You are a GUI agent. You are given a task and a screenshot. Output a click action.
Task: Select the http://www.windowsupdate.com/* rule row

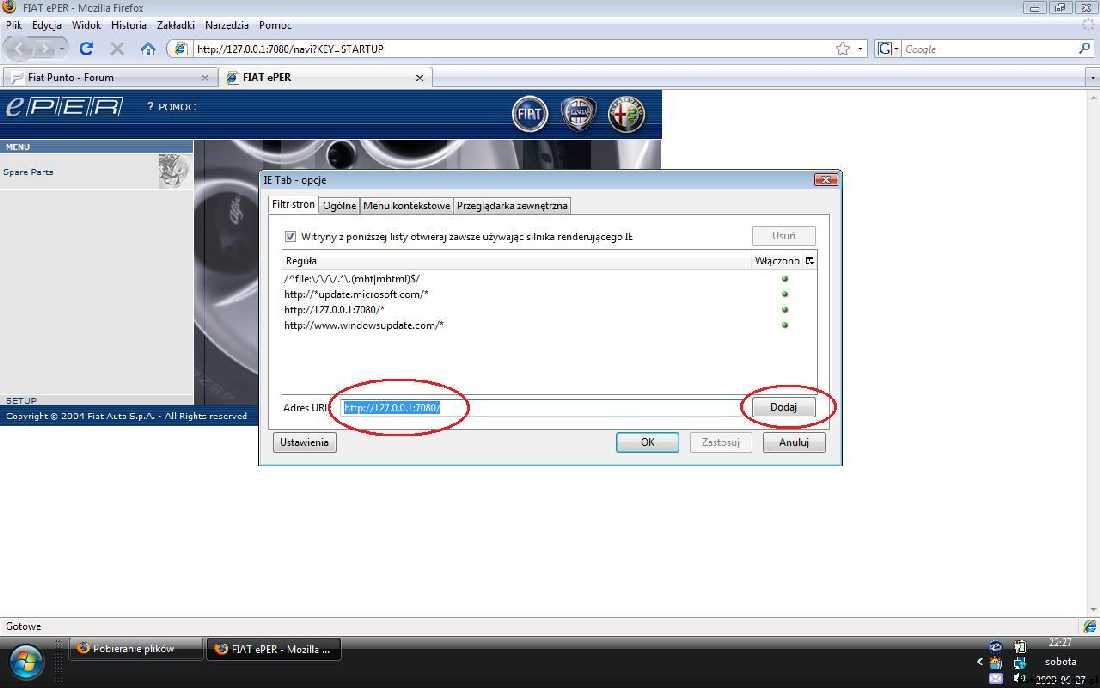tap(549, 325)
